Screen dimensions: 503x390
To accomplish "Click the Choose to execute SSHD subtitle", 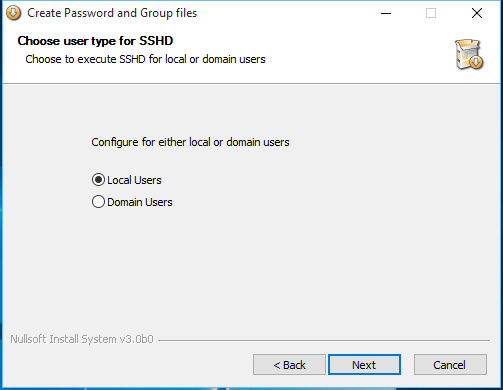I will 145,59.
